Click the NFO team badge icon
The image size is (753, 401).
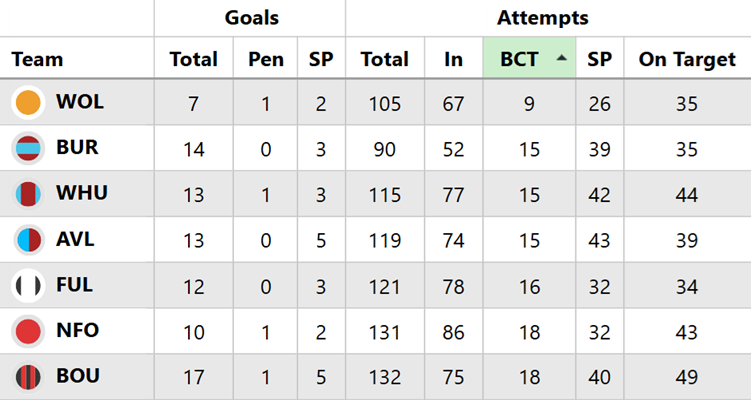[28, 332]
